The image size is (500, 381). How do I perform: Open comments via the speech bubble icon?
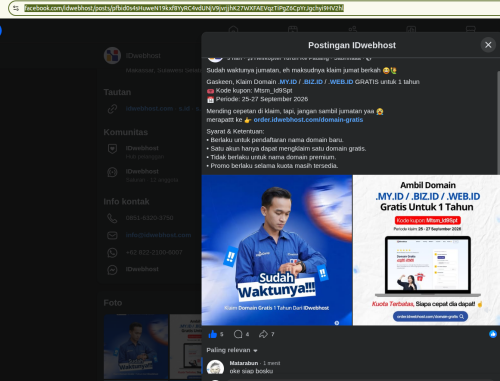[238, 334]
